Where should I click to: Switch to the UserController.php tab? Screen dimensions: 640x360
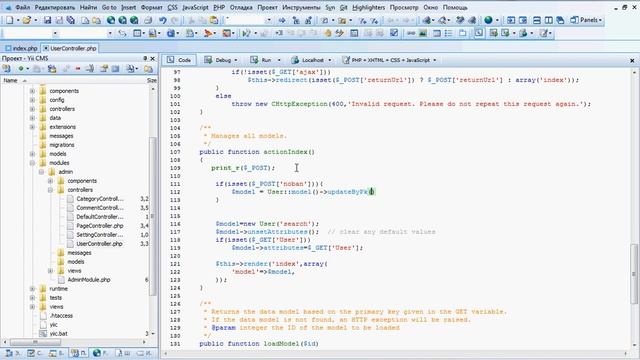tap(70, 48)
